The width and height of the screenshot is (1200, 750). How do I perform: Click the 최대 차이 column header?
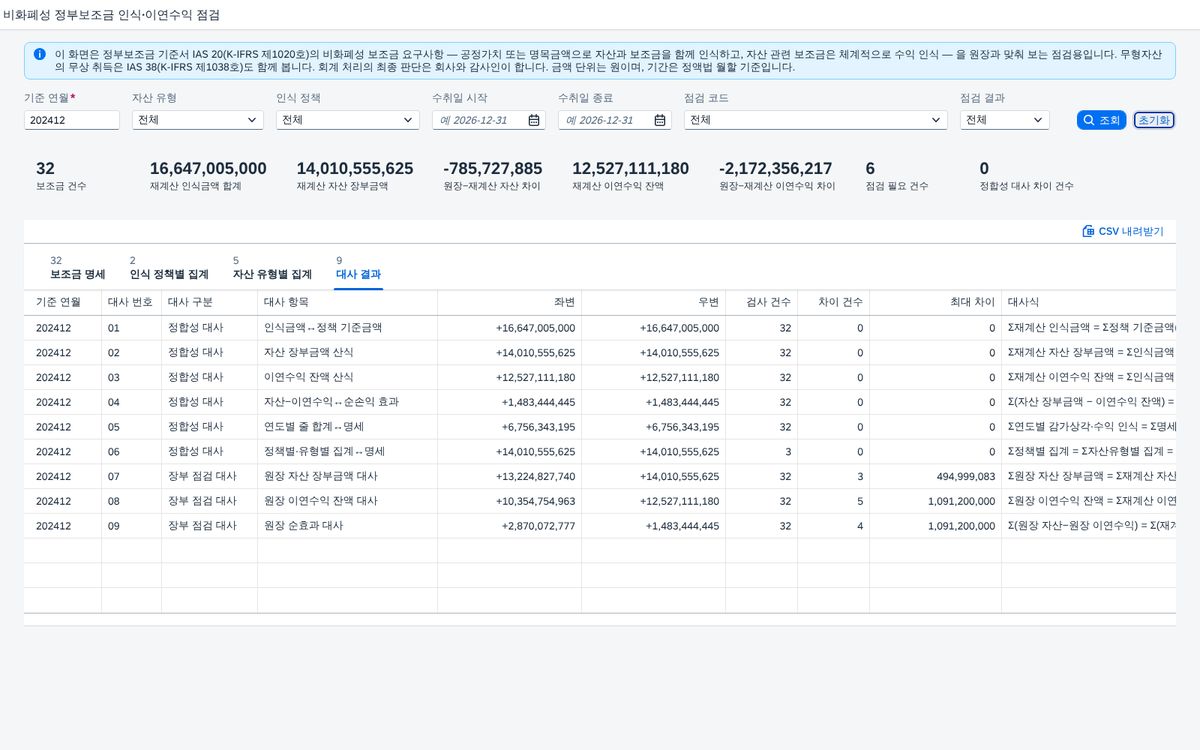pos(936,302)
